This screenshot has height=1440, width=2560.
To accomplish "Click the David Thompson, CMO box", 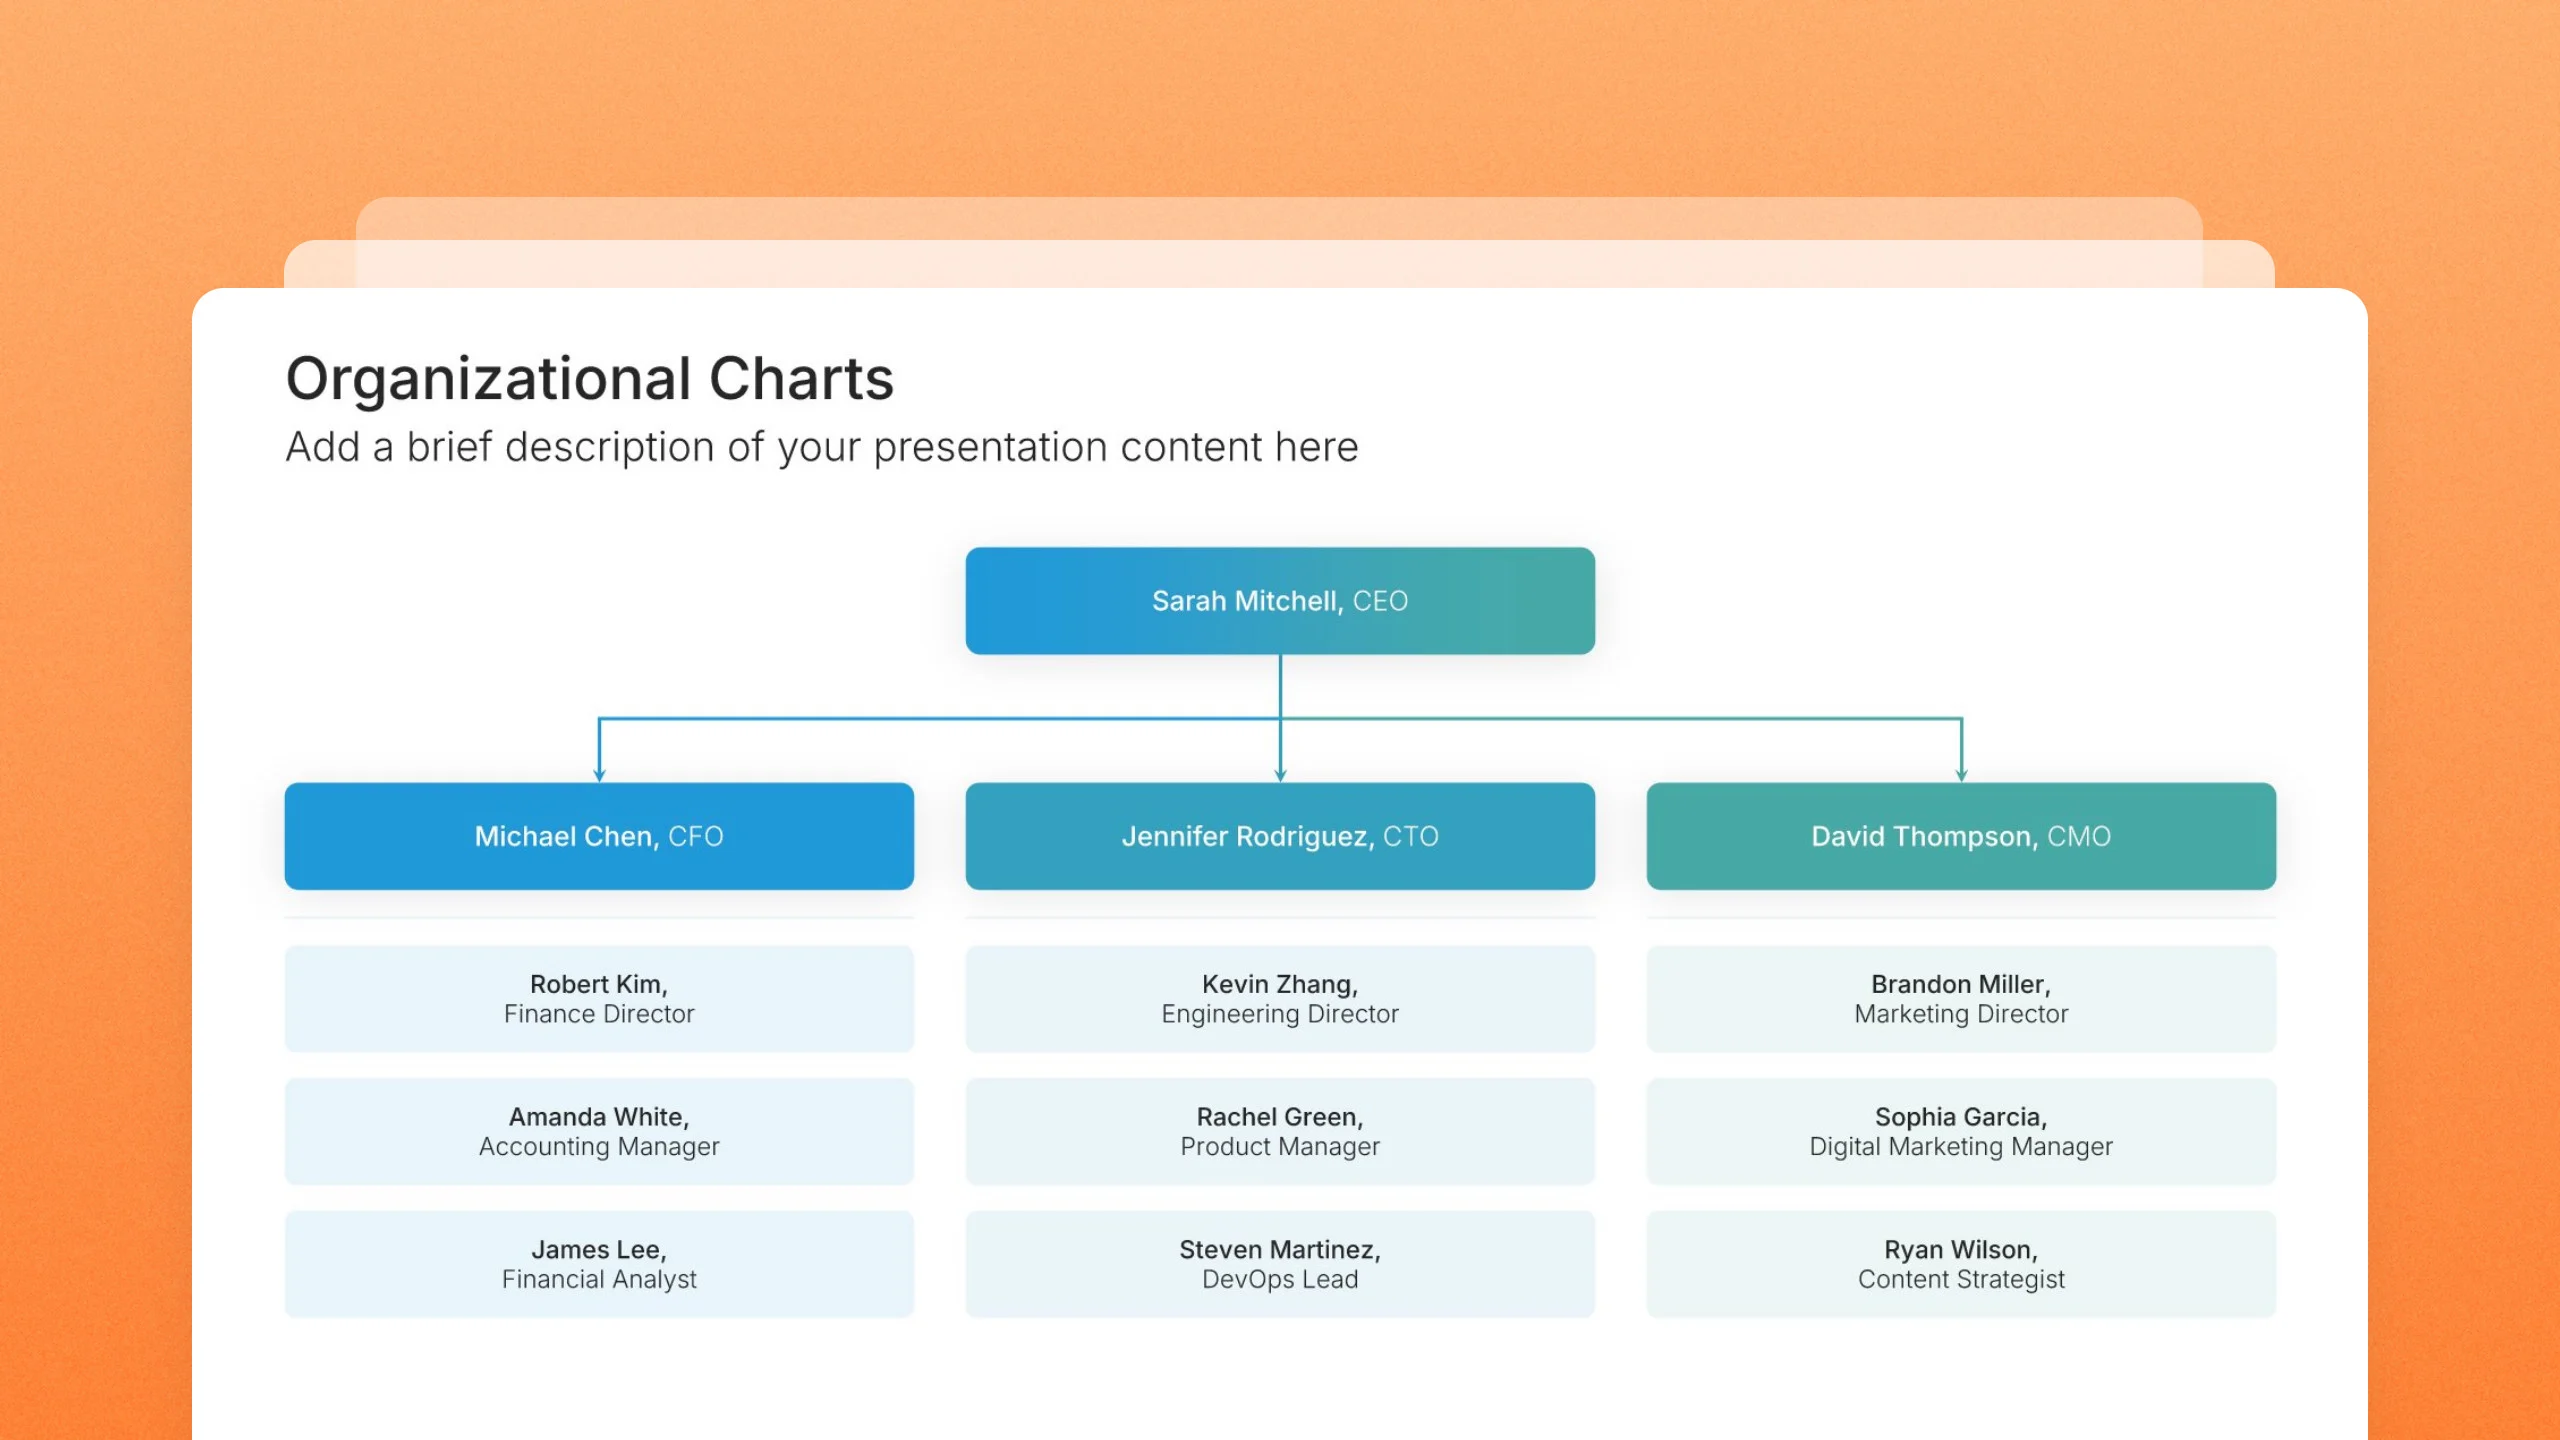I will (x=1961, y=836).
